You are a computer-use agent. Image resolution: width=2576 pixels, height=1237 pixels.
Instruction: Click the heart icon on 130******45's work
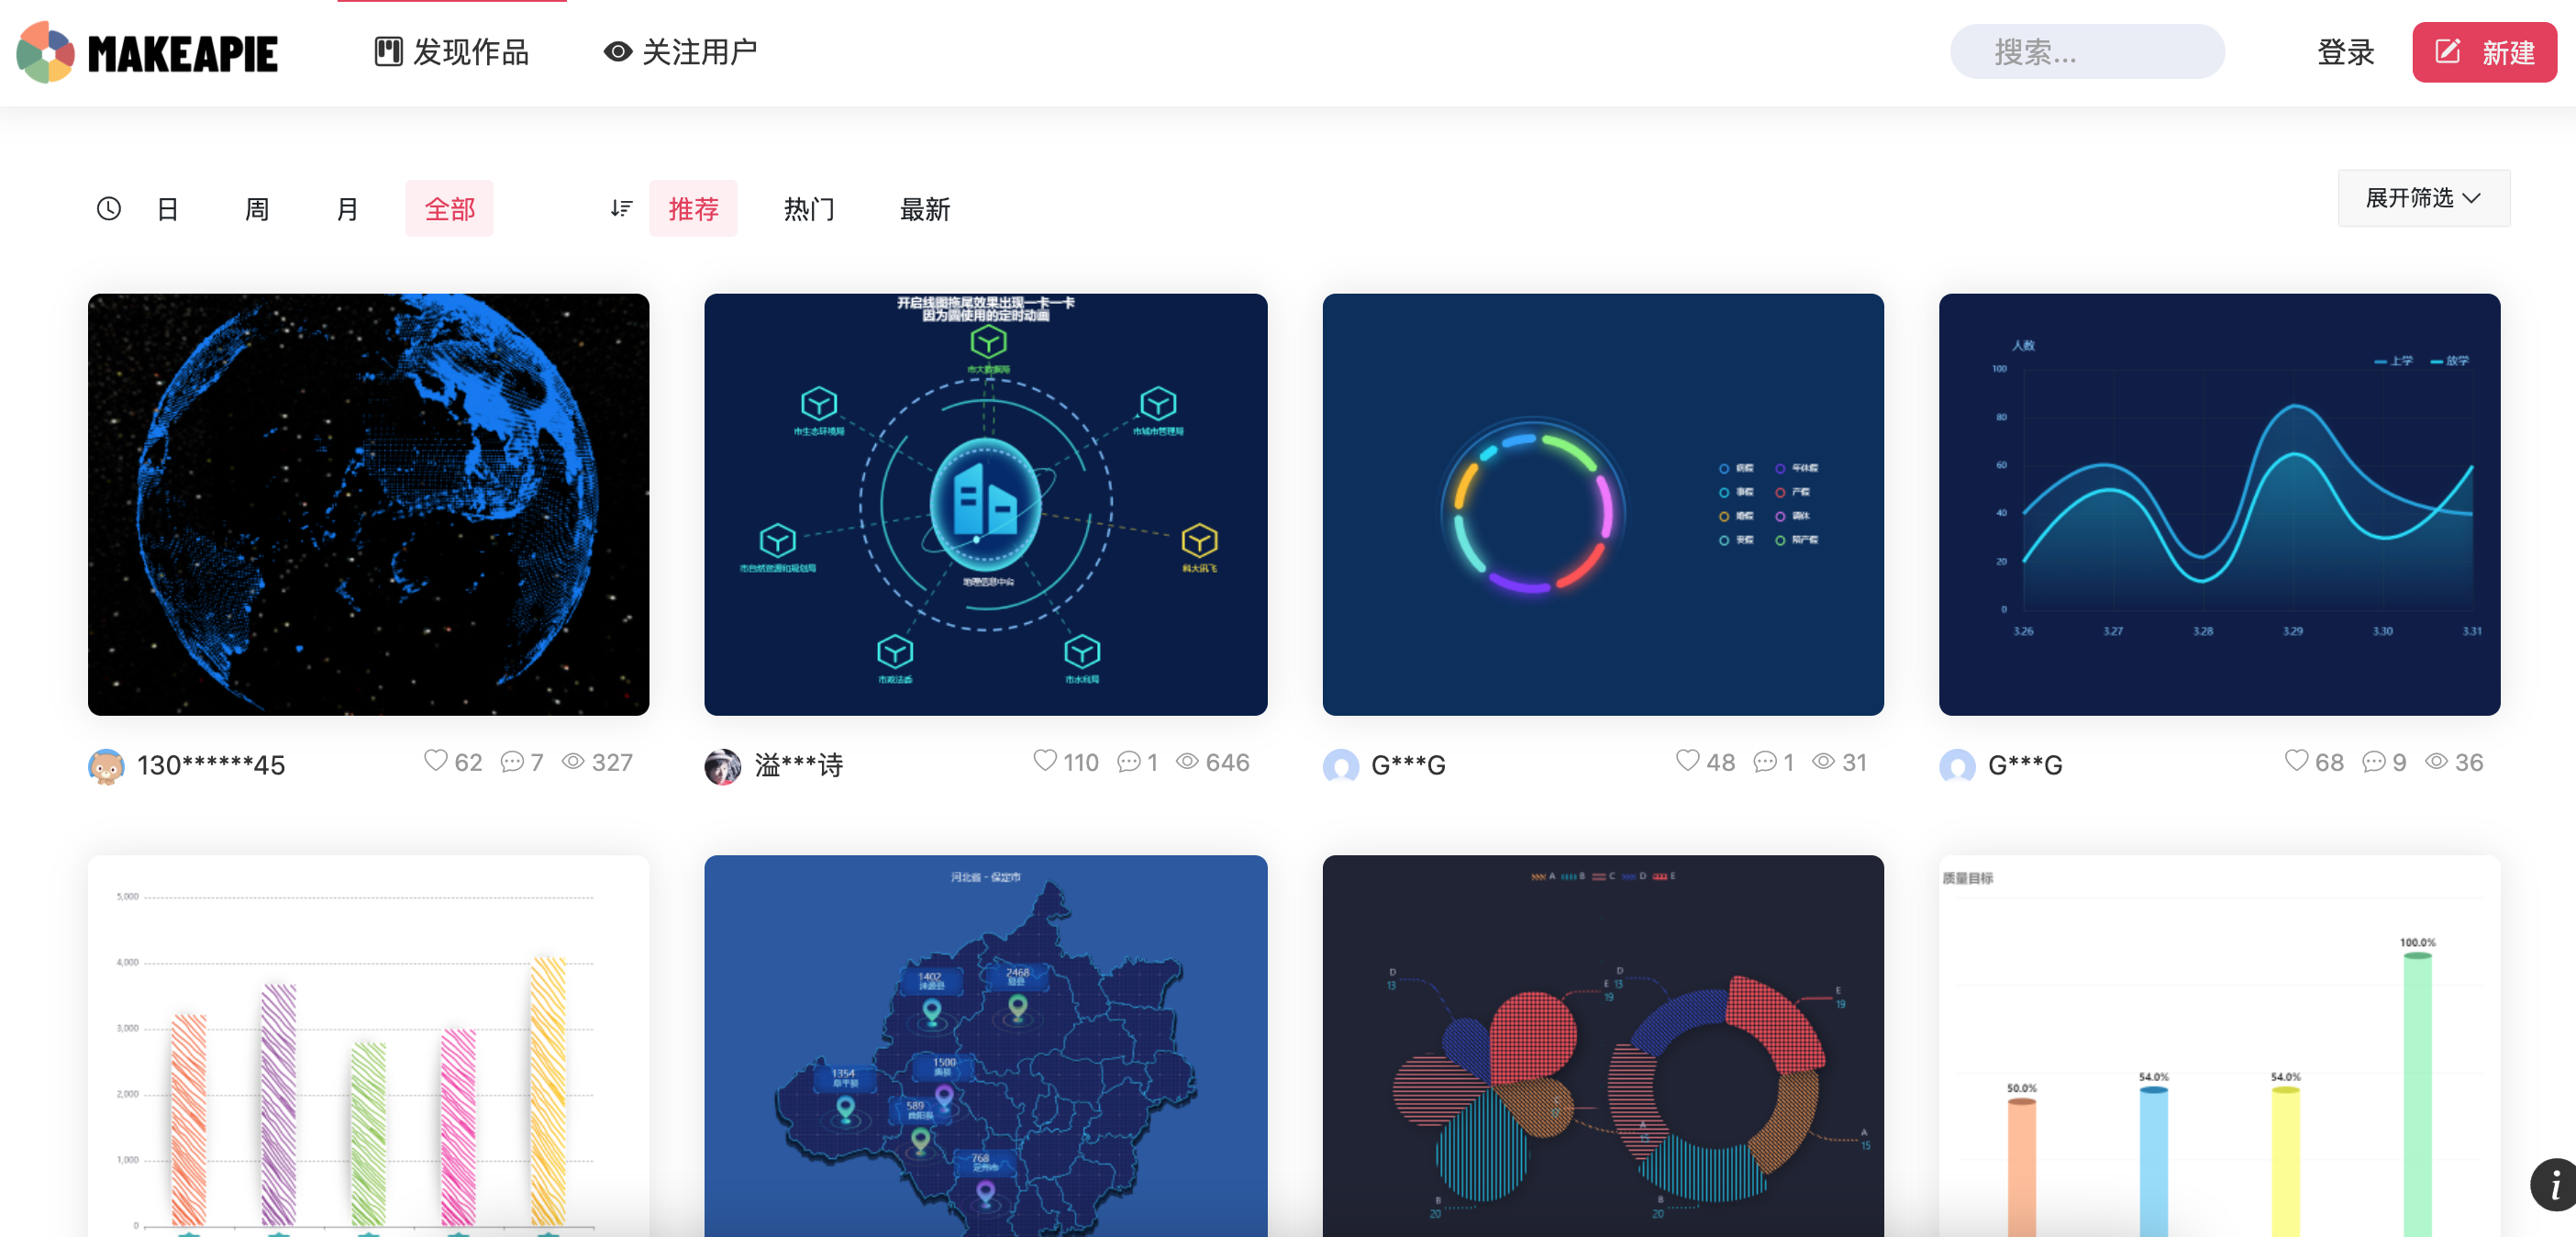(435, 761)
